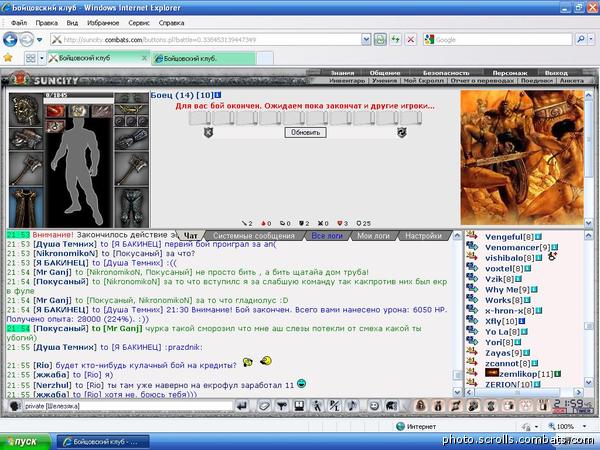Click the search magnifier icon next to Google box

[x=581, y=39]
